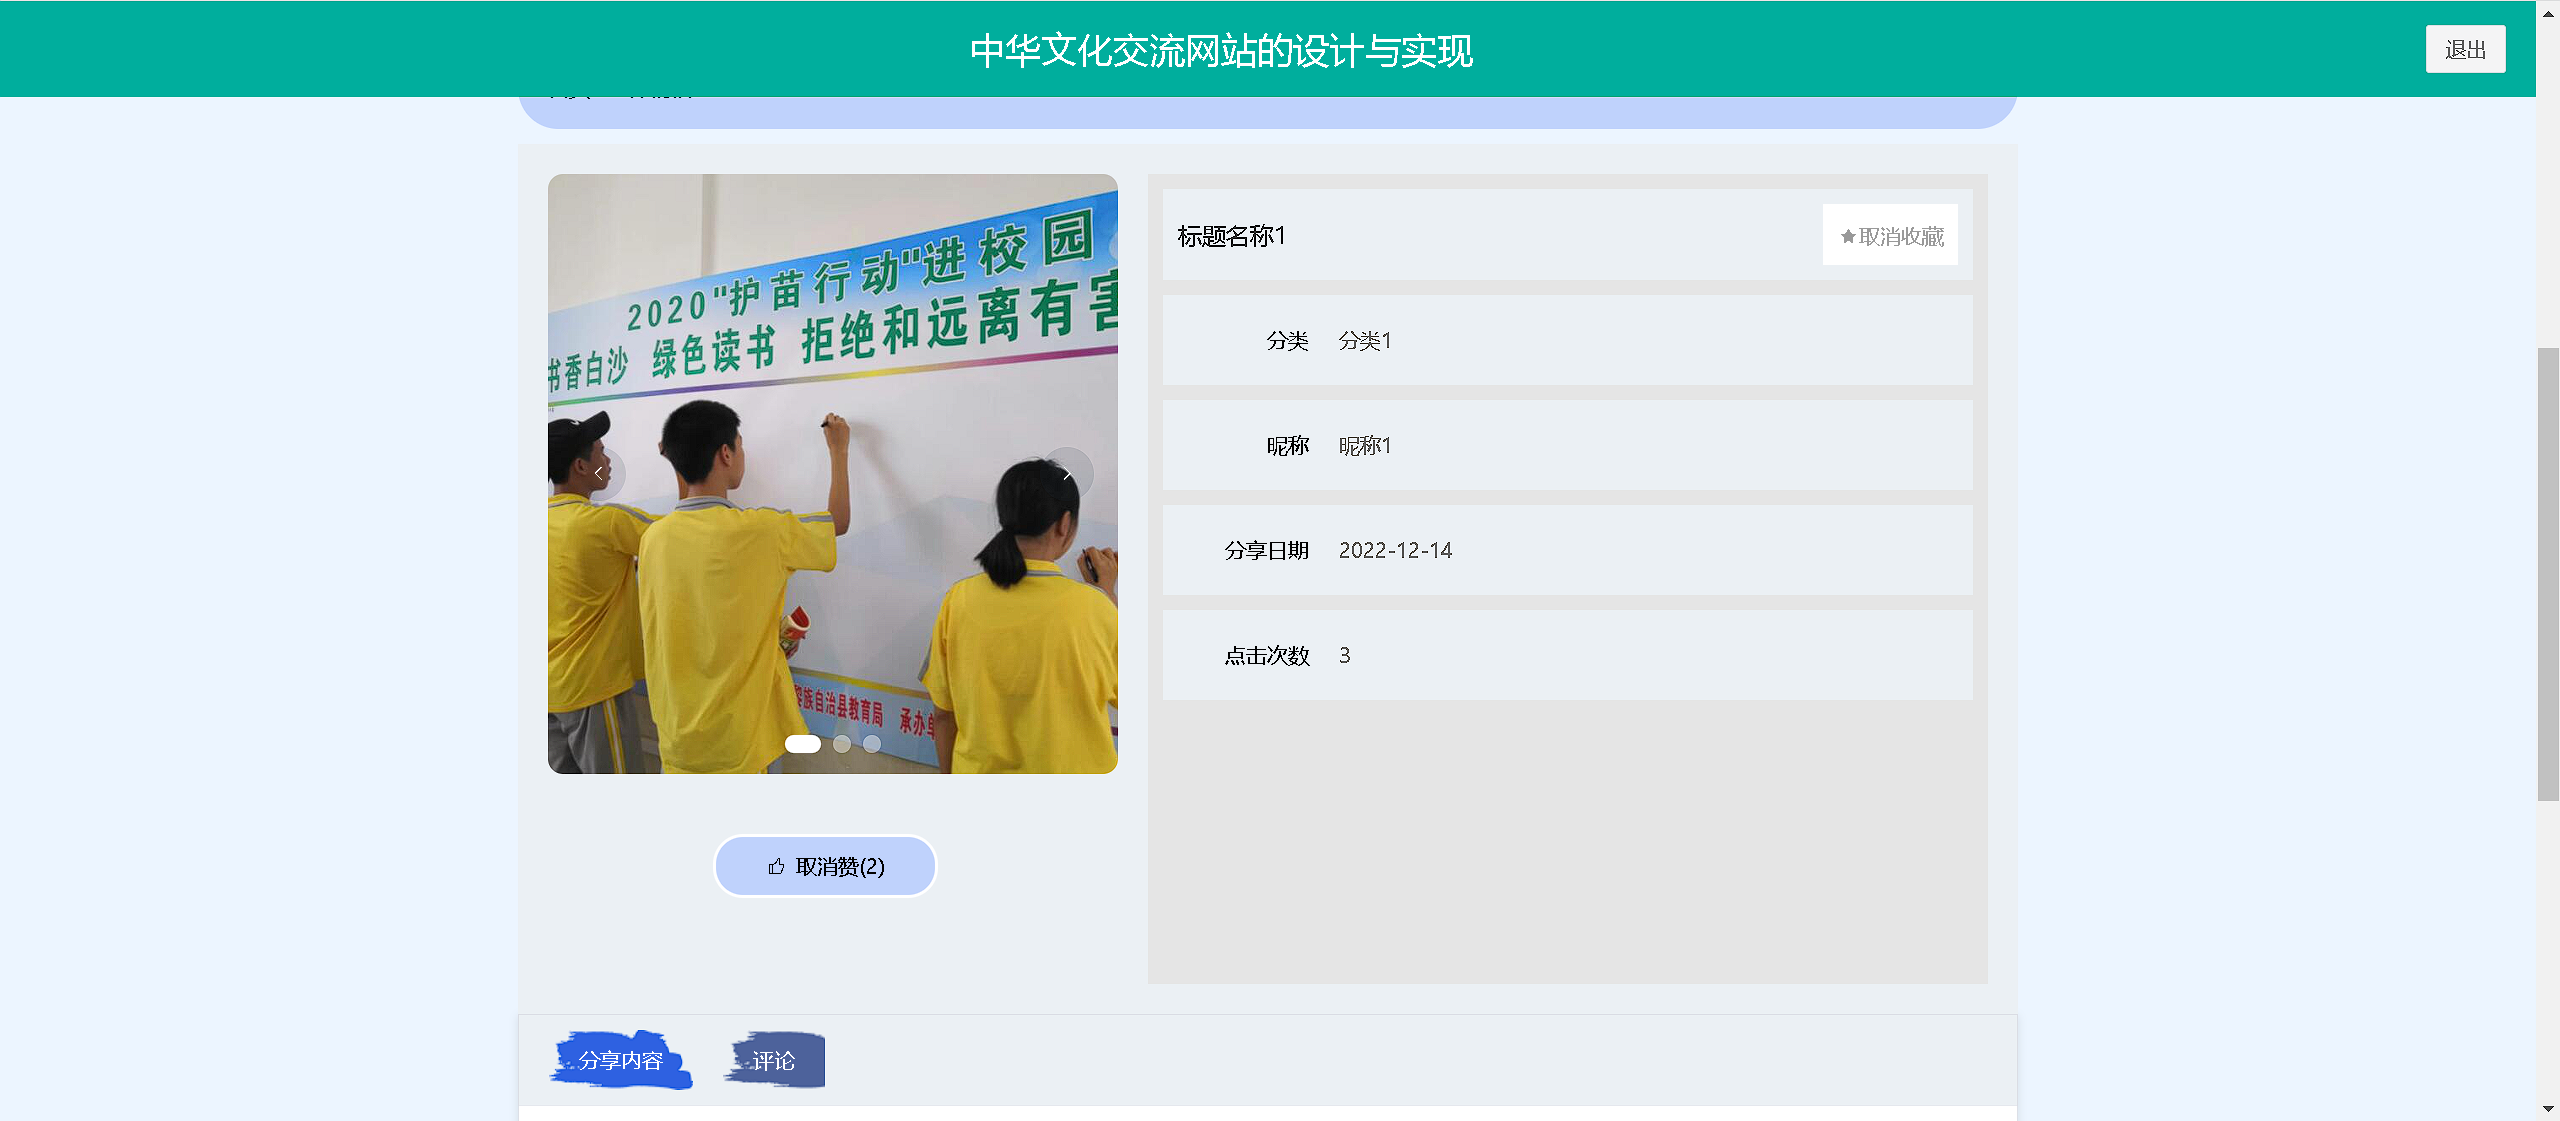Click site title 中华文化交流网站的设计与实现
The image size is (2560, 1121).
1221,51
